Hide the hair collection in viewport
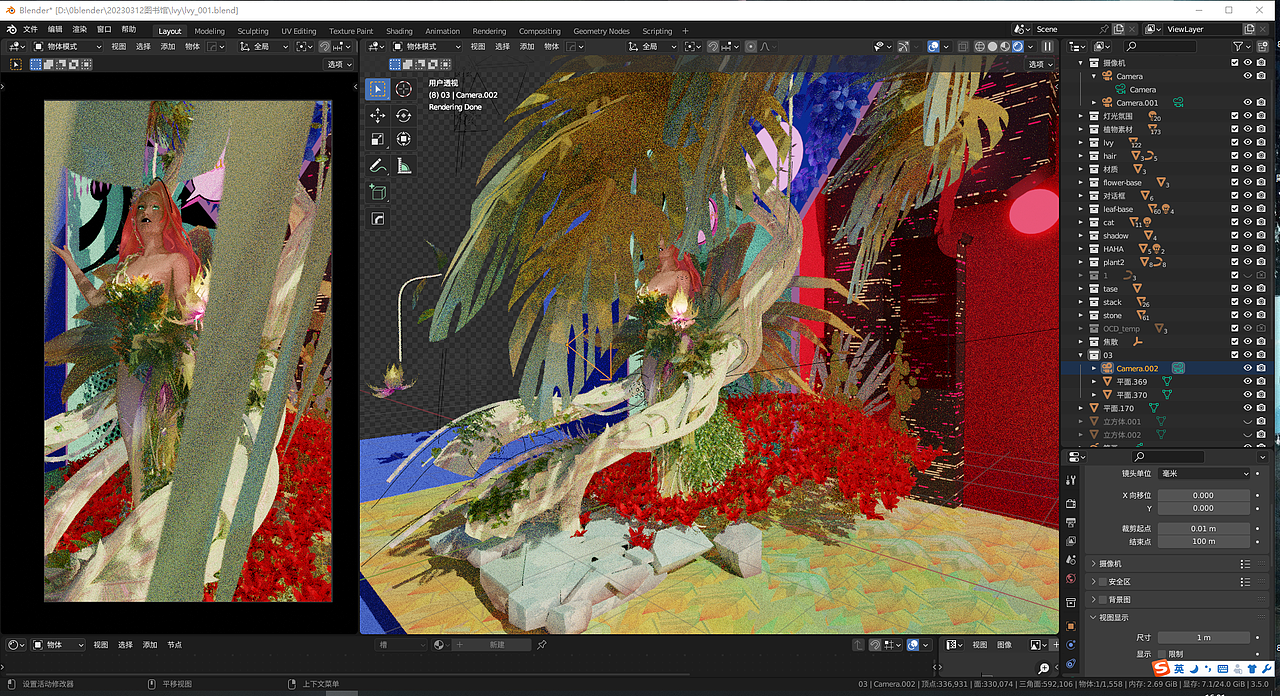 point(1248,156)
